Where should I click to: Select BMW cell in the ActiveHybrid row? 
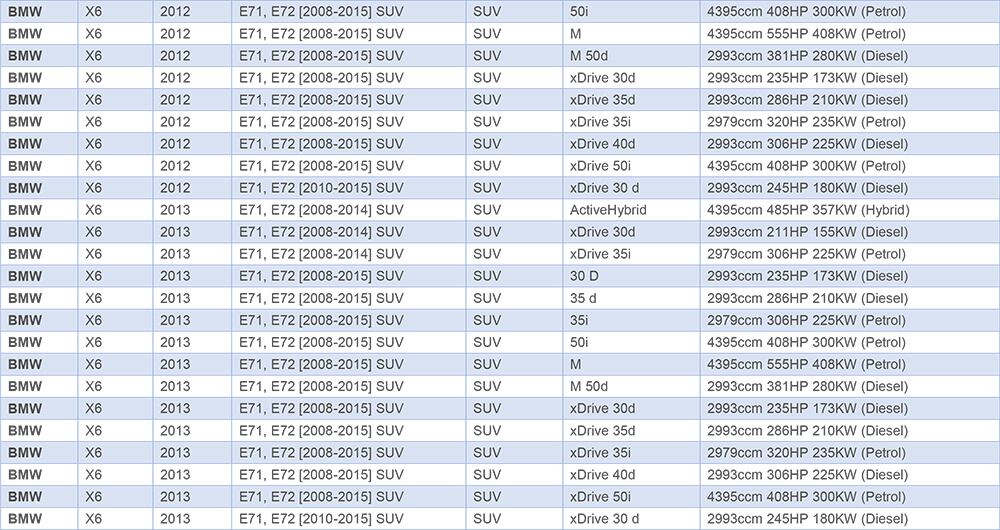[25, 210]
